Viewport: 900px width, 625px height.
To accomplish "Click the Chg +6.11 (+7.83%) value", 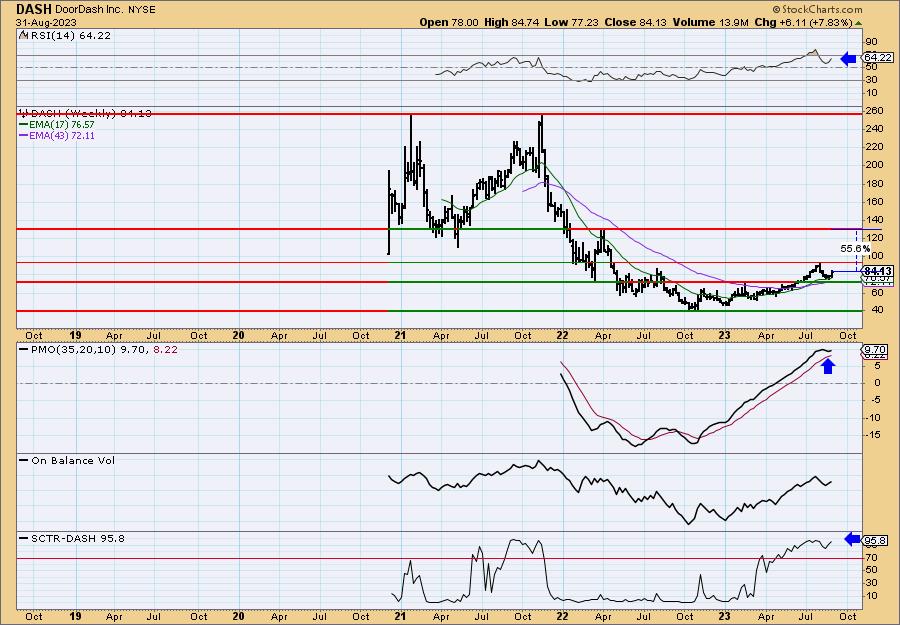I will [x=804, y=22].
